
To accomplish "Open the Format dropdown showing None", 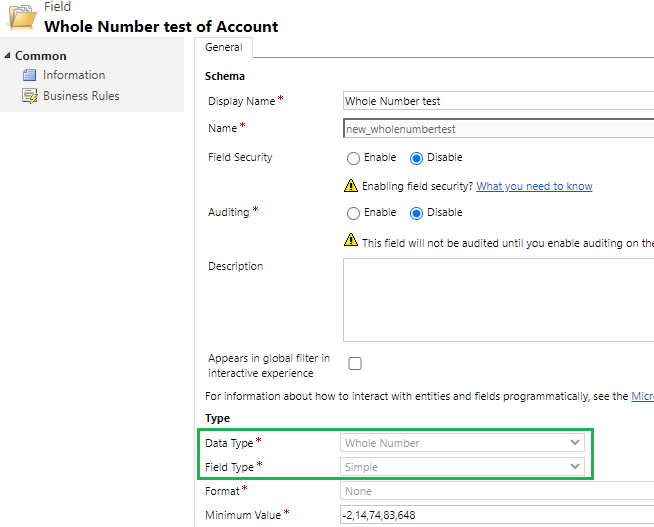I will pyautogui.click(x=497, y=491).
